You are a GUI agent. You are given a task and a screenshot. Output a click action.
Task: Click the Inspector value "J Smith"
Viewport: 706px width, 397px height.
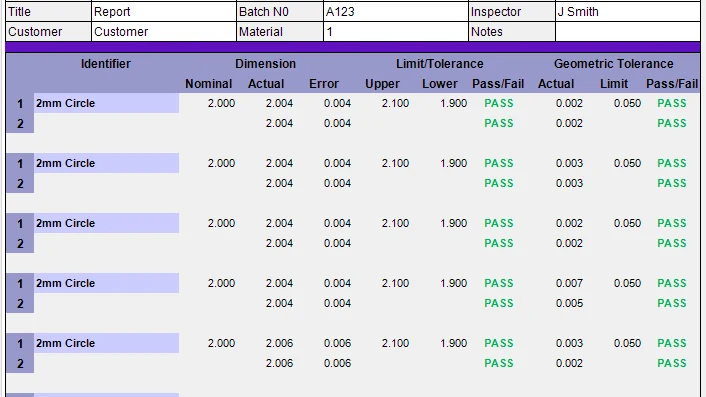pyautogui.click(x=628, y=12)
